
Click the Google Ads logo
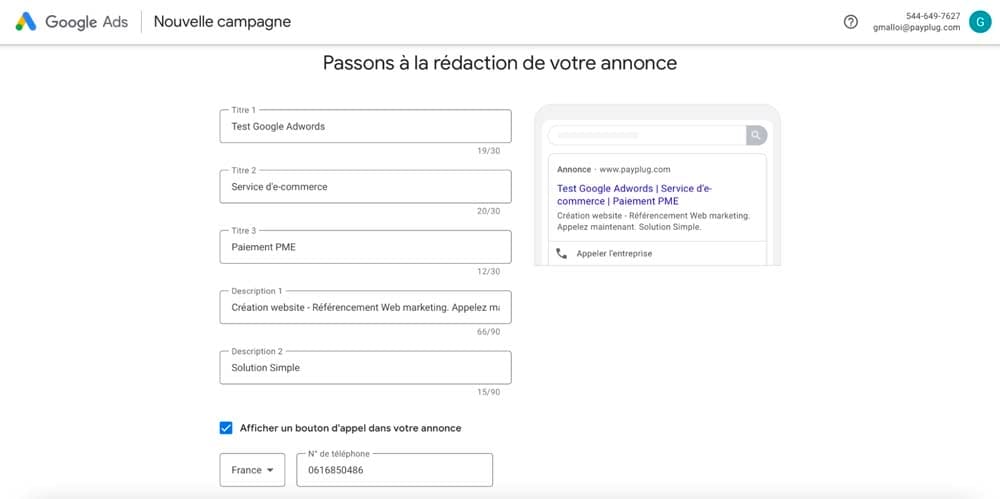click(x=71, y=22)
